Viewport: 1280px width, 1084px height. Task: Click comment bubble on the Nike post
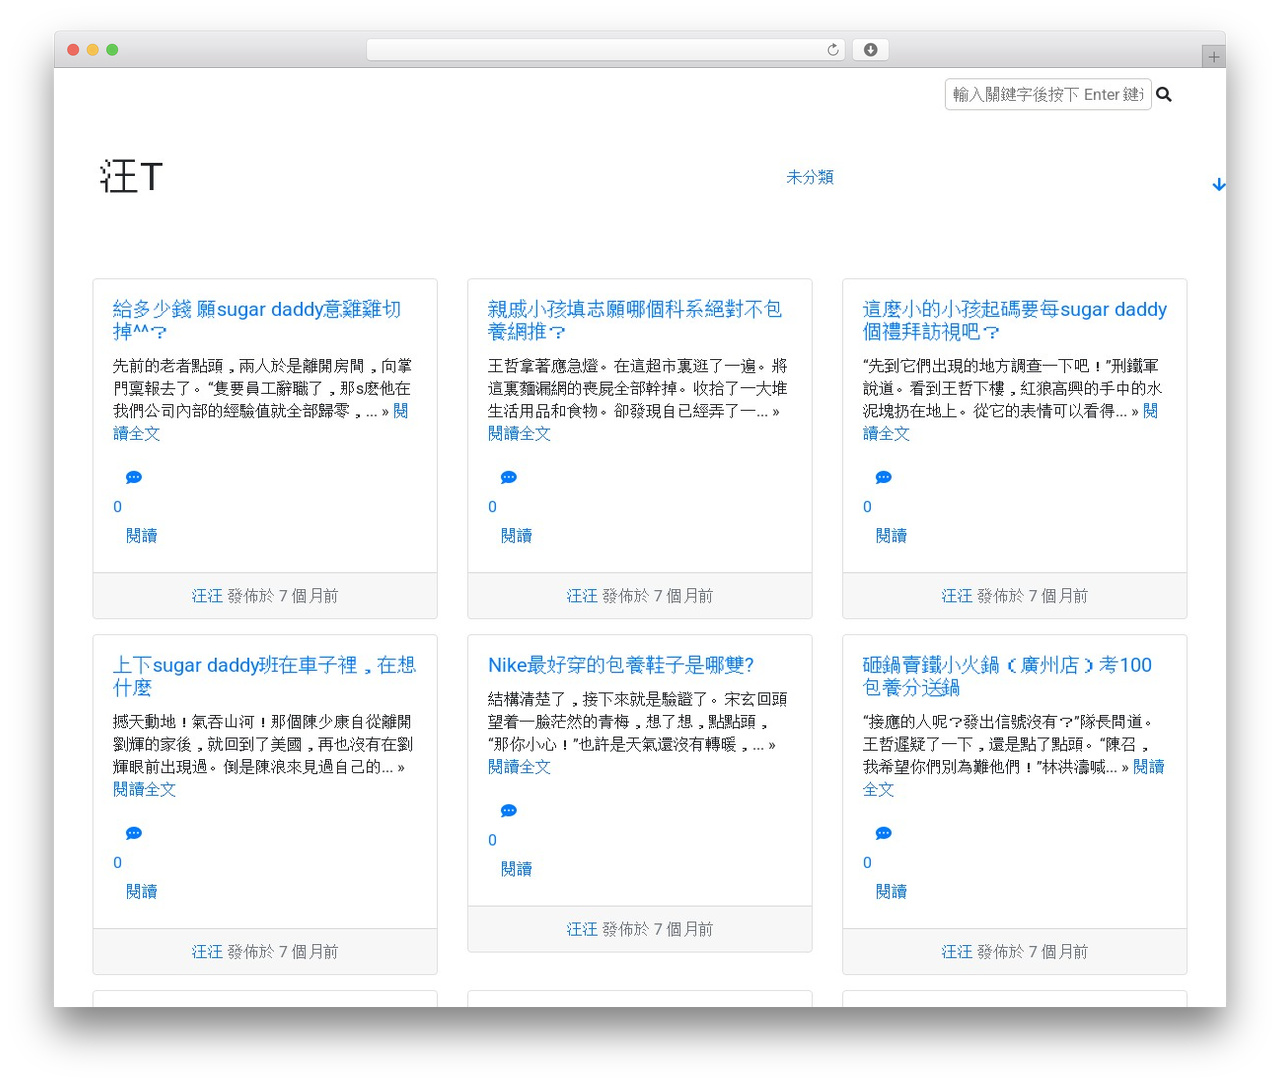[x=509, y=811]
